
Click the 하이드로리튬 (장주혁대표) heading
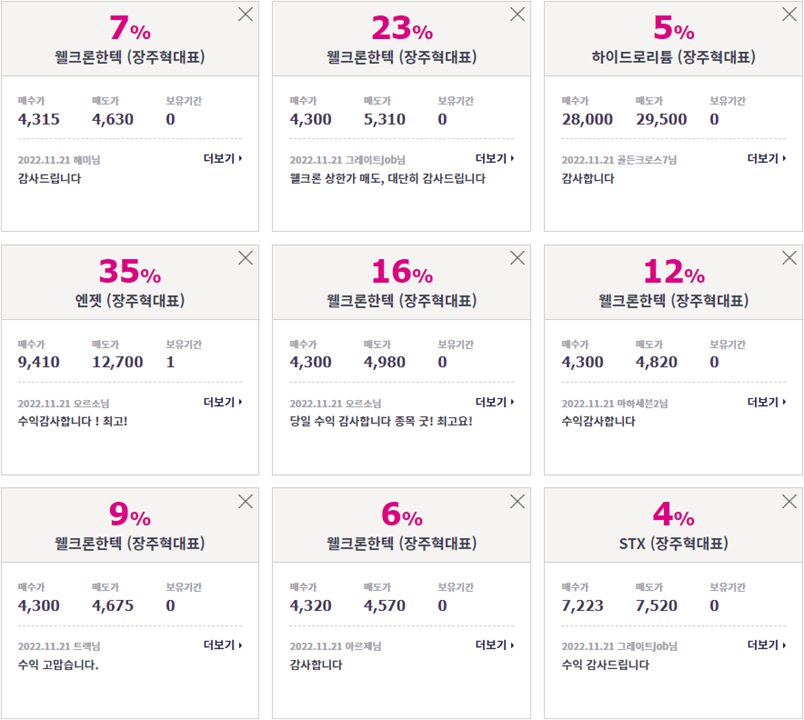(x=673, y=56)
